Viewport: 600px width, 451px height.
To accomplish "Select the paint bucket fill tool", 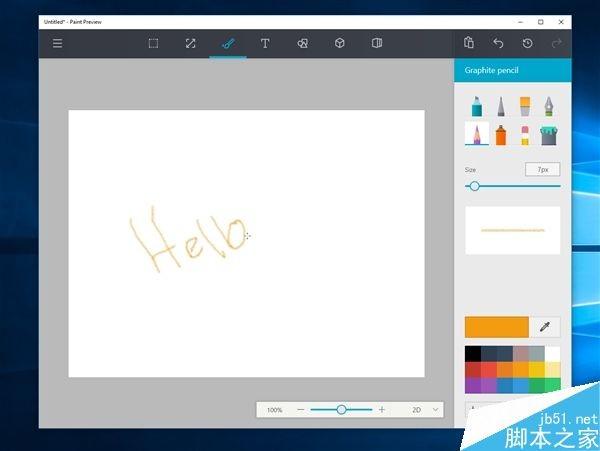I will [x=549, y=135].
